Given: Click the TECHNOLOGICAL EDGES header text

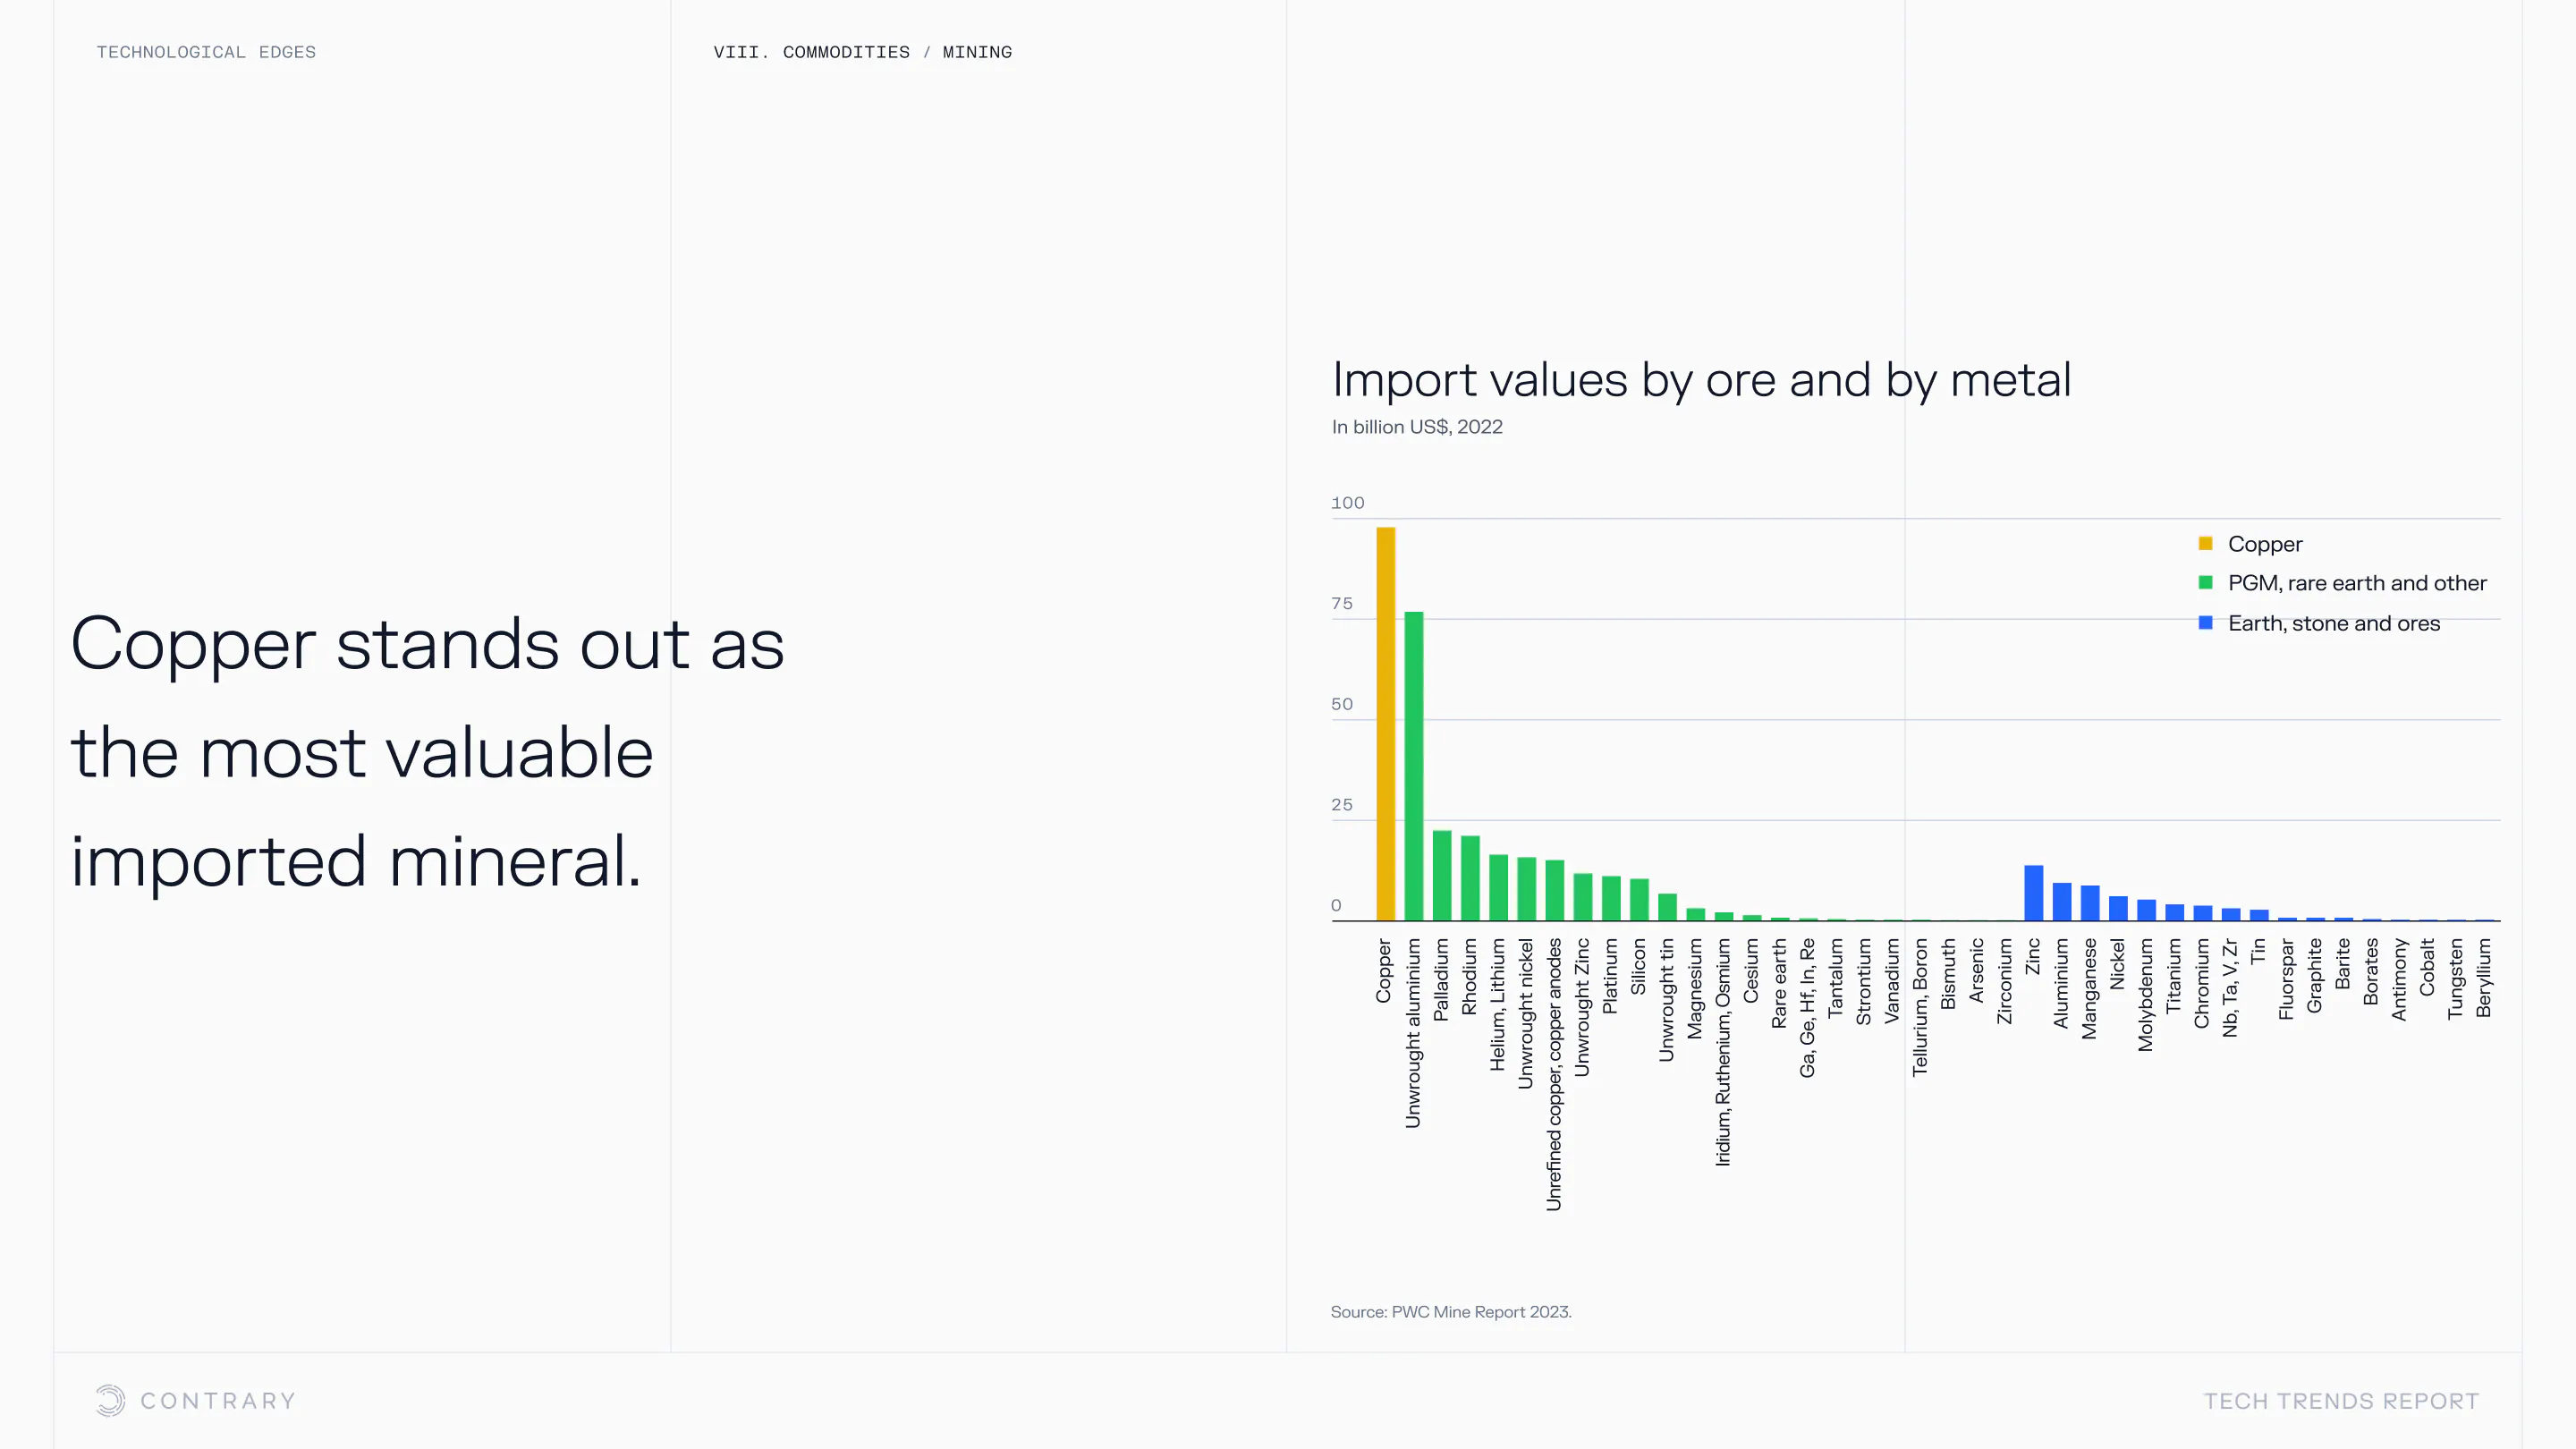Looking at the screenshot, I should coord(206,52).
